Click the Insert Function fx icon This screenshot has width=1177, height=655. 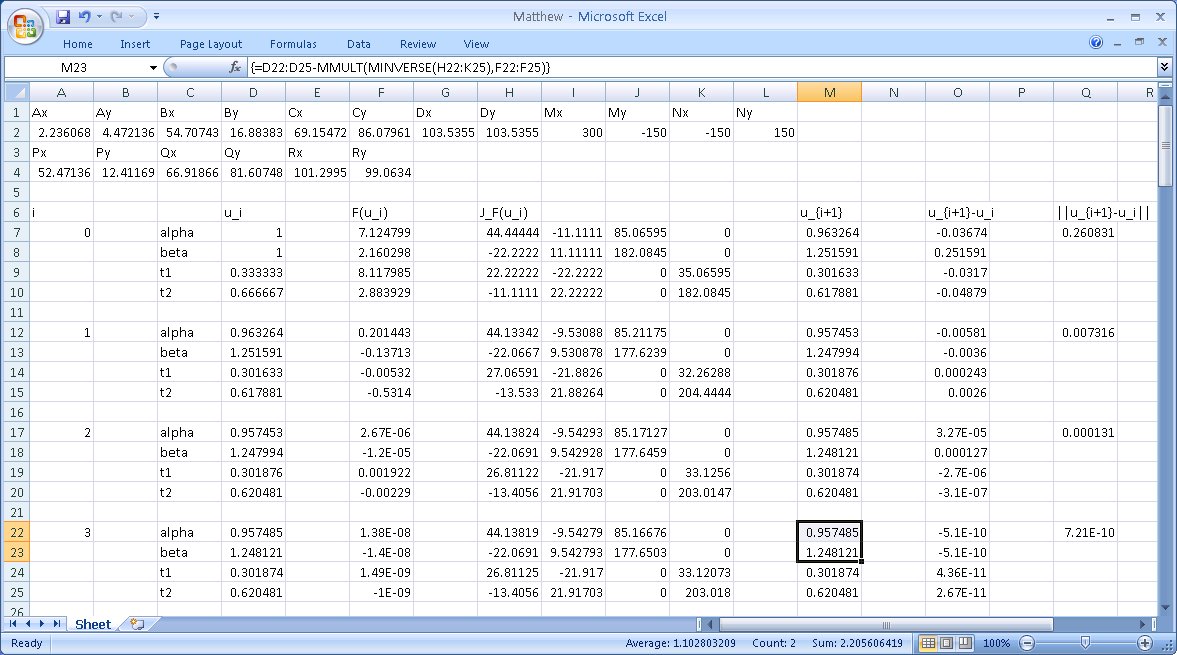pos(235,67)
